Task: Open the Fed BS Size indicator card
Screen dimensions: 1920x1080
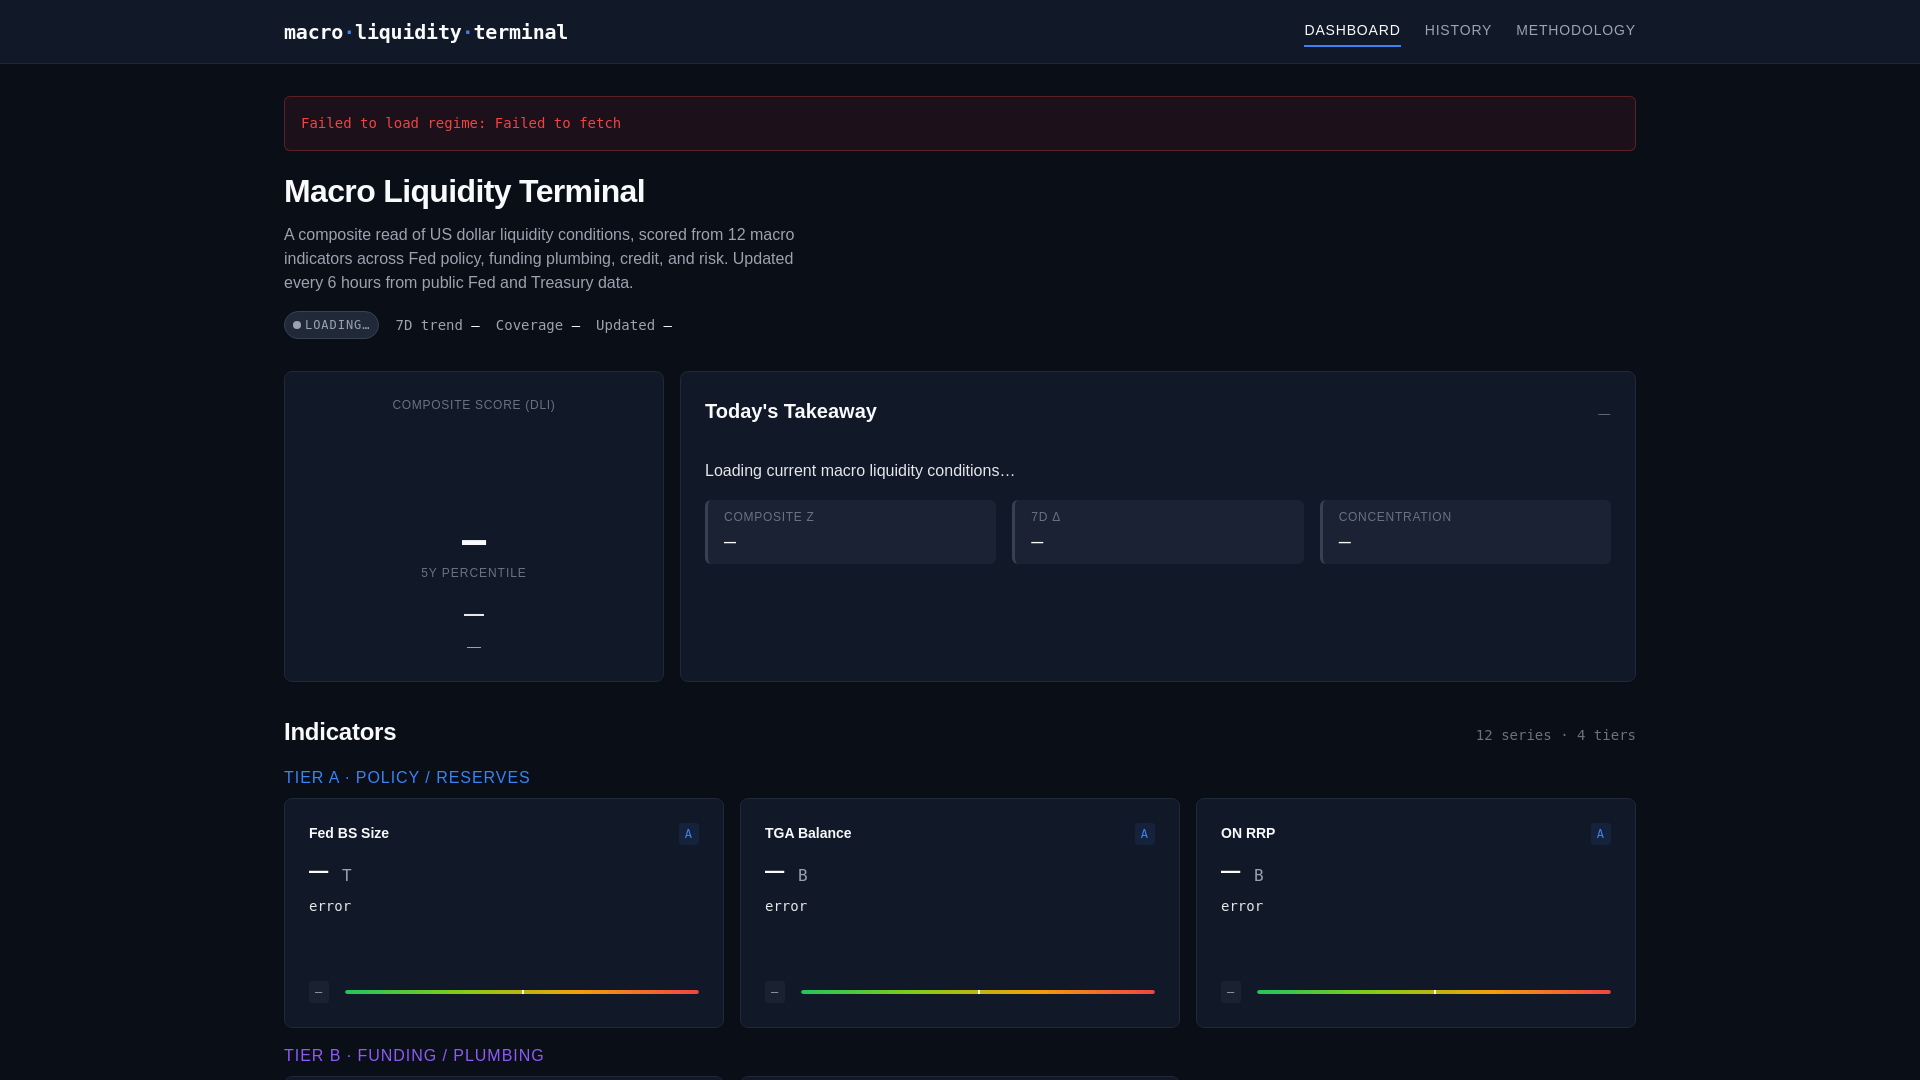Action: point(504,913)
